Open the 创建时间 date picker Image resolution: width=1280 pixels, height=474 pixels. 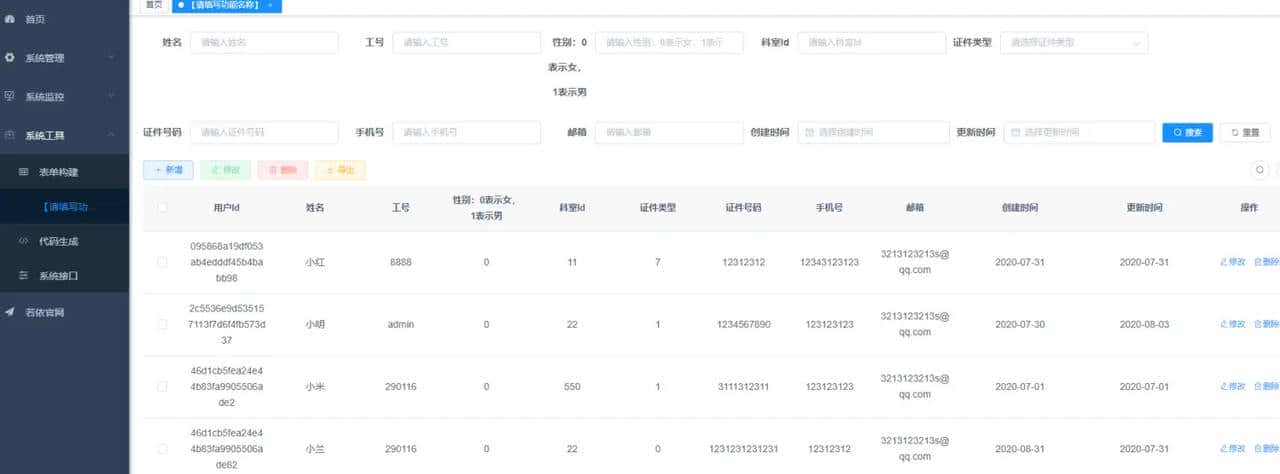pos(873,132)
